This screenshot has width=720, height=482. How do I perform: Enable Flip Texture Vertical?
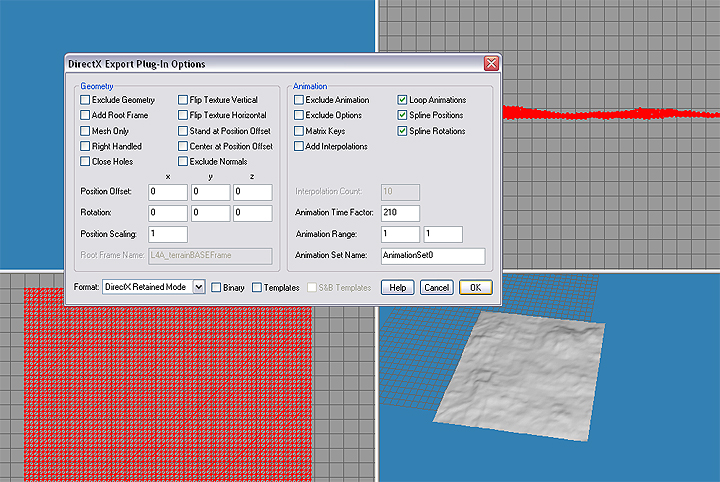(183, 100)
